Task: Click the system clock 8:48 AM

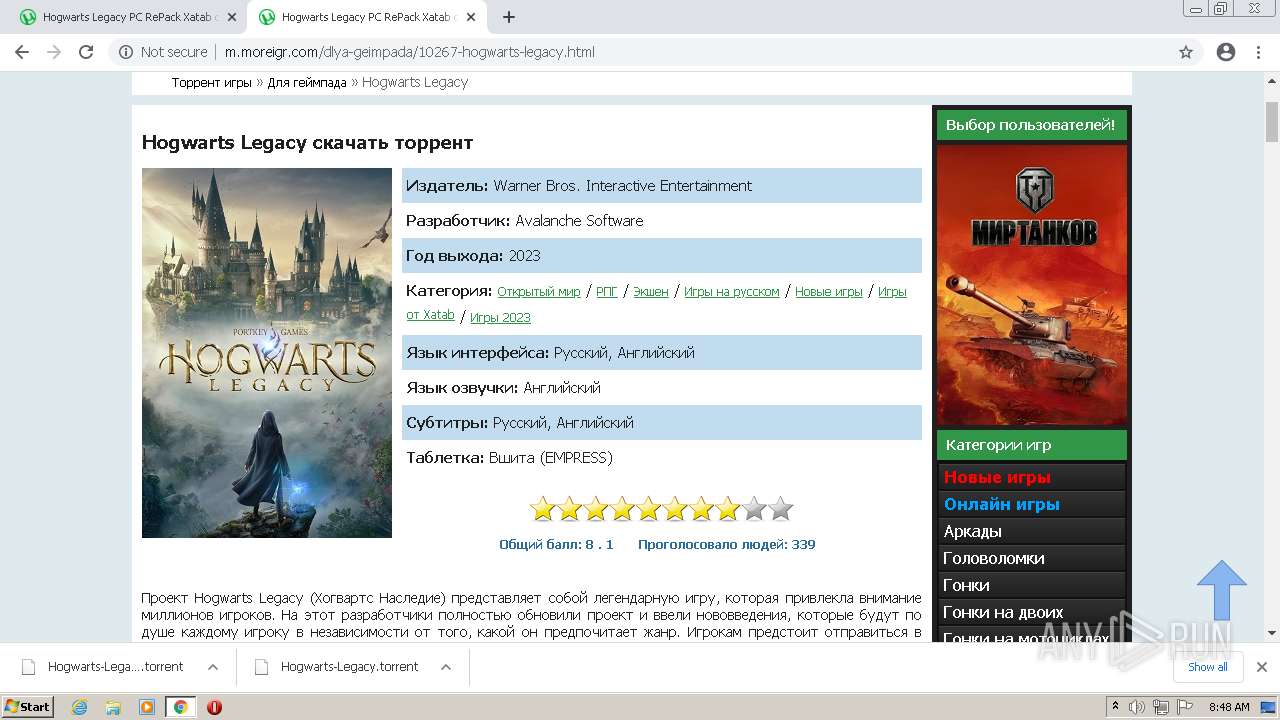Action: pyautogui.click(x=1229, y=707)
